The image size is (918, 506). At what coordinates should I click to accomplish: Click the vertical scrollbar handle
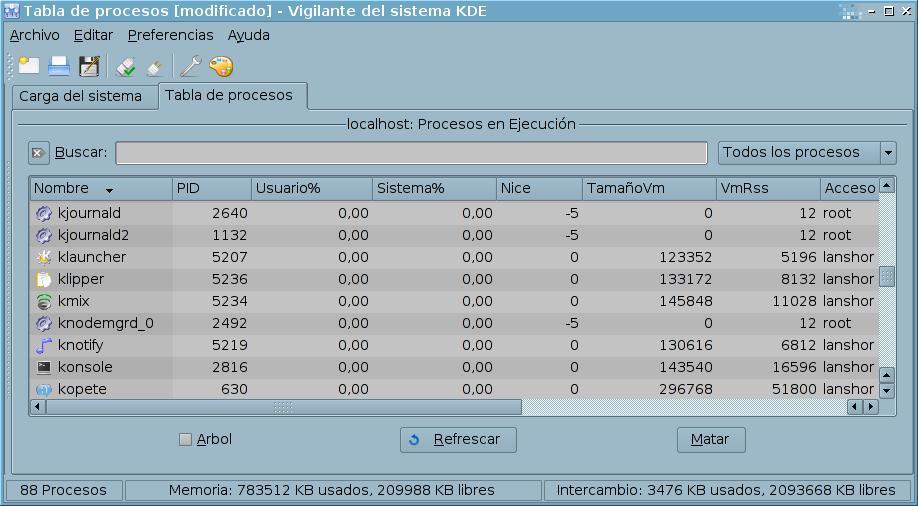click(887, 276)
